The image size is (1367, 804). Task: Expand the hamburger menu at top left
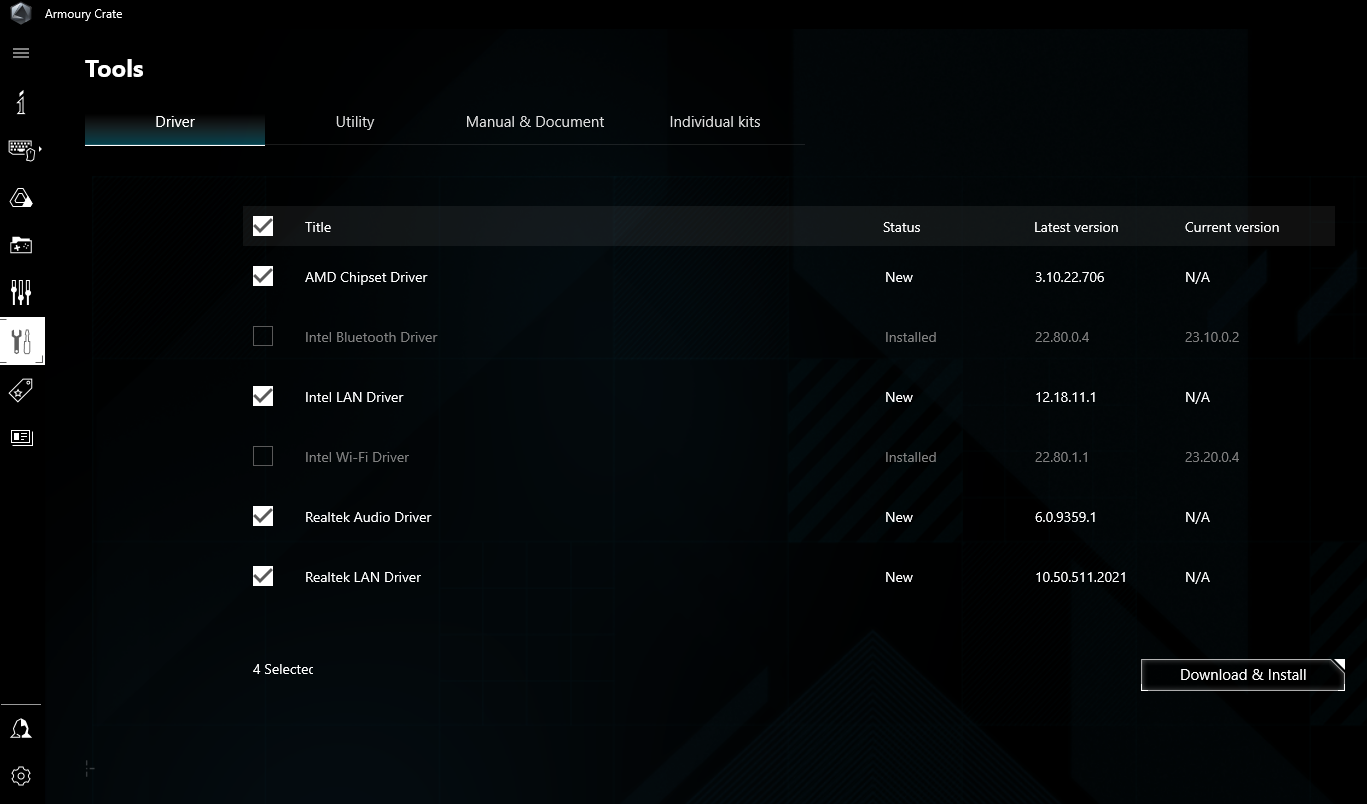[20, 52]
